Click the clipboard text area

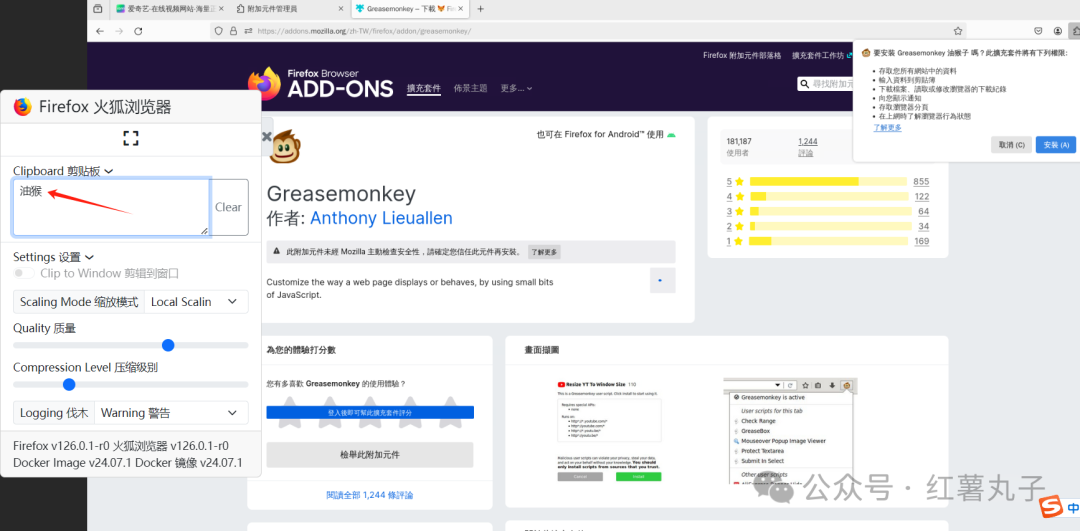(111, 207)
